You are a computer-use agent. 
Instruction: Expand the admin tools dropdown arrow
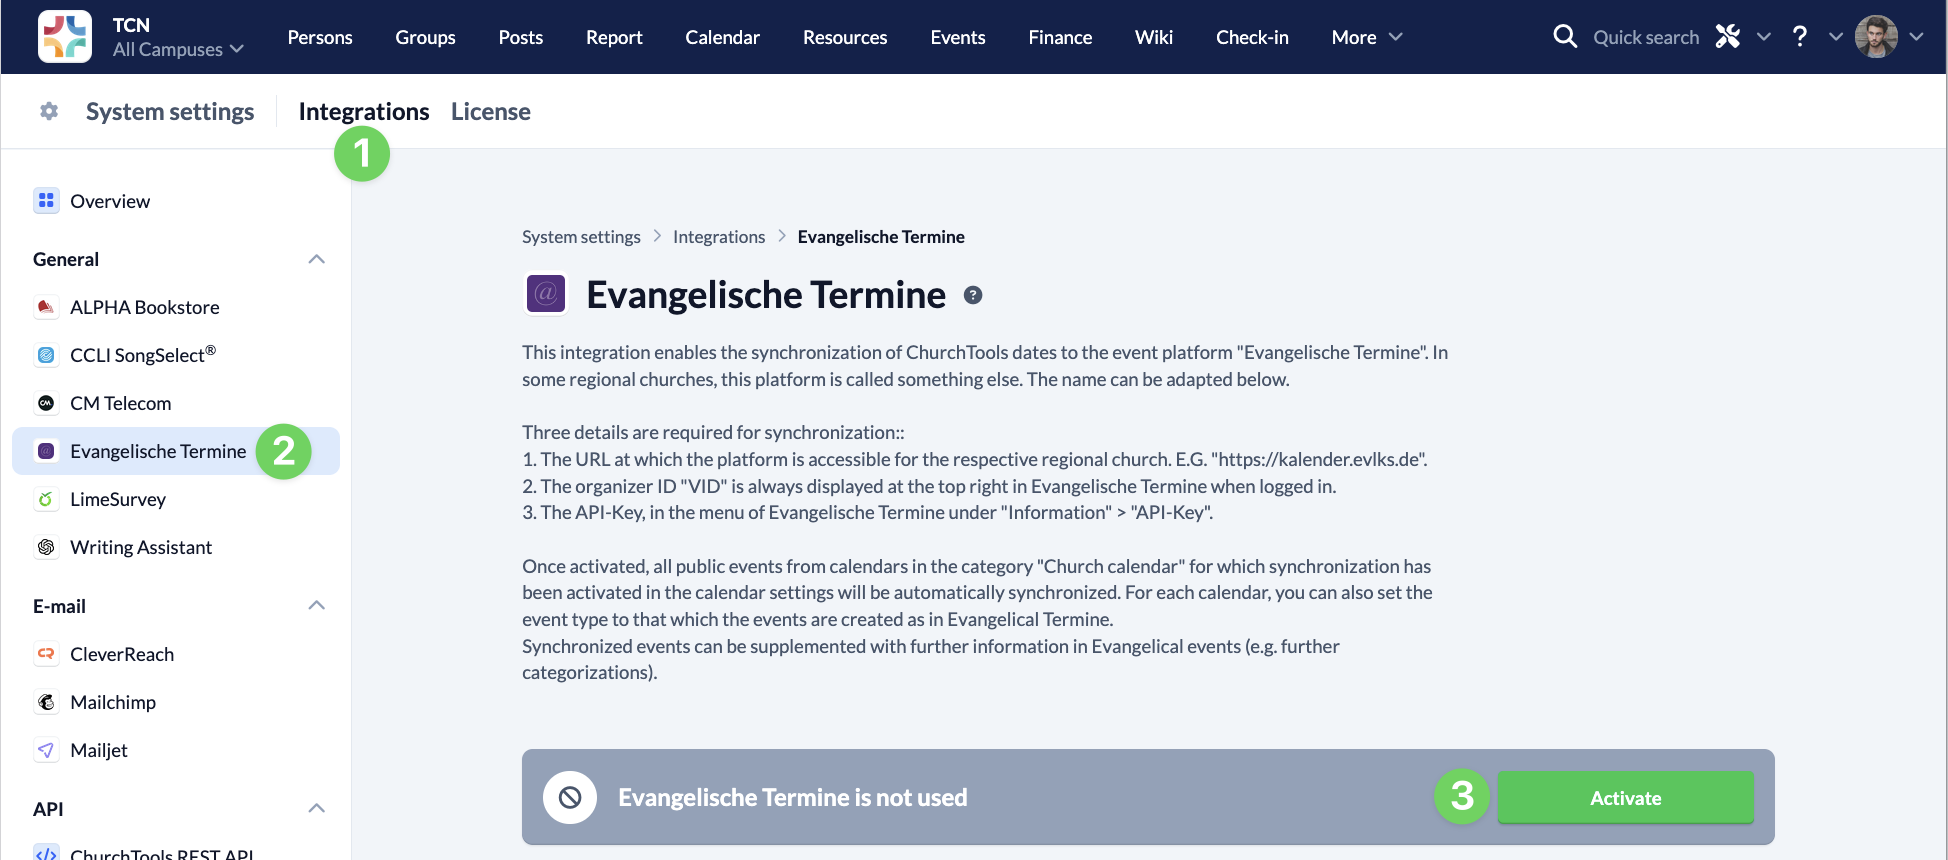point(1764,37)
